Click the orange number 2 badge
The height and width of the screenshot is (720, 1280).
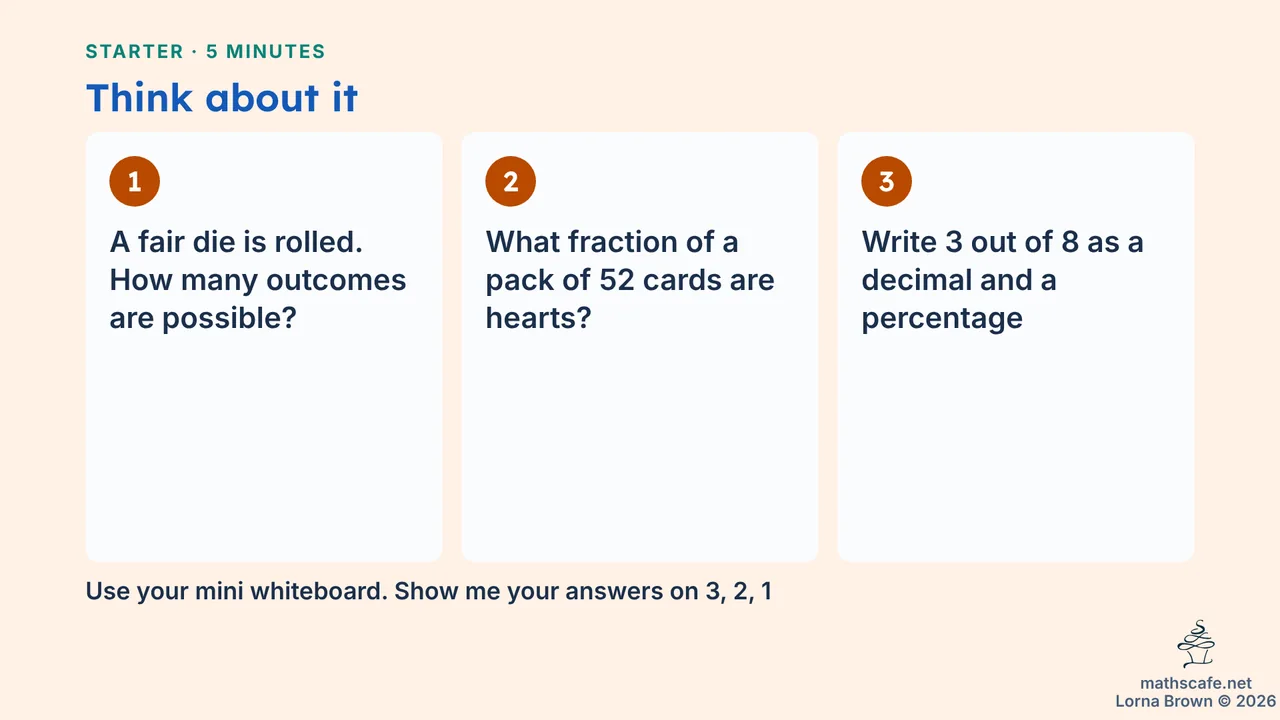[x=511, y=181]
